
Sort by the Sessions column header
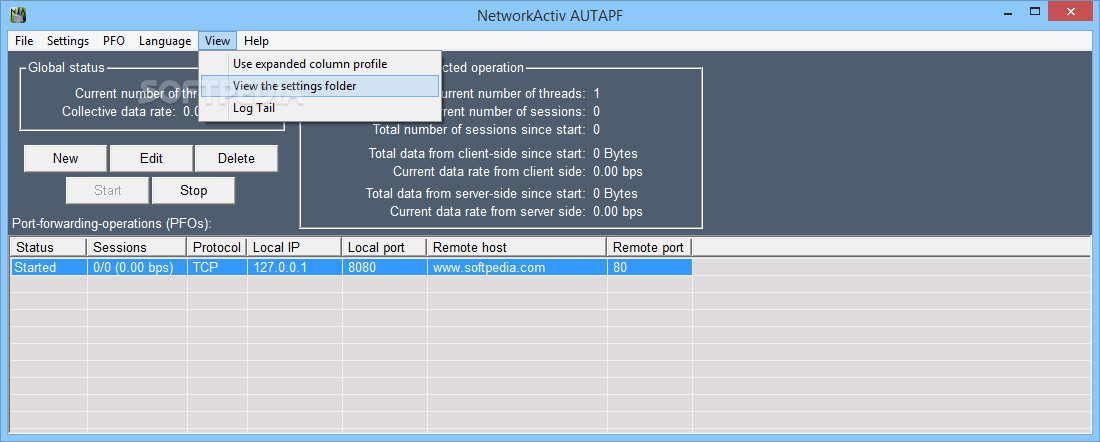137,248
